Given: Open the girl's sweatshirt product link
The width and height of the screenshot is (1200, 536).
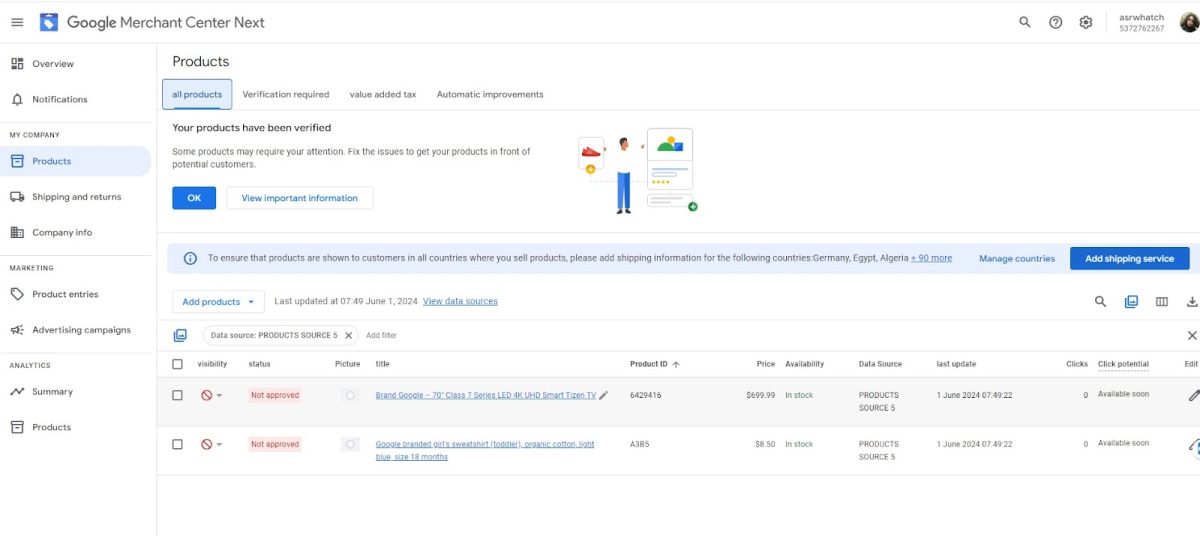Looking at the screenshot, I should (x=485, y=450).
